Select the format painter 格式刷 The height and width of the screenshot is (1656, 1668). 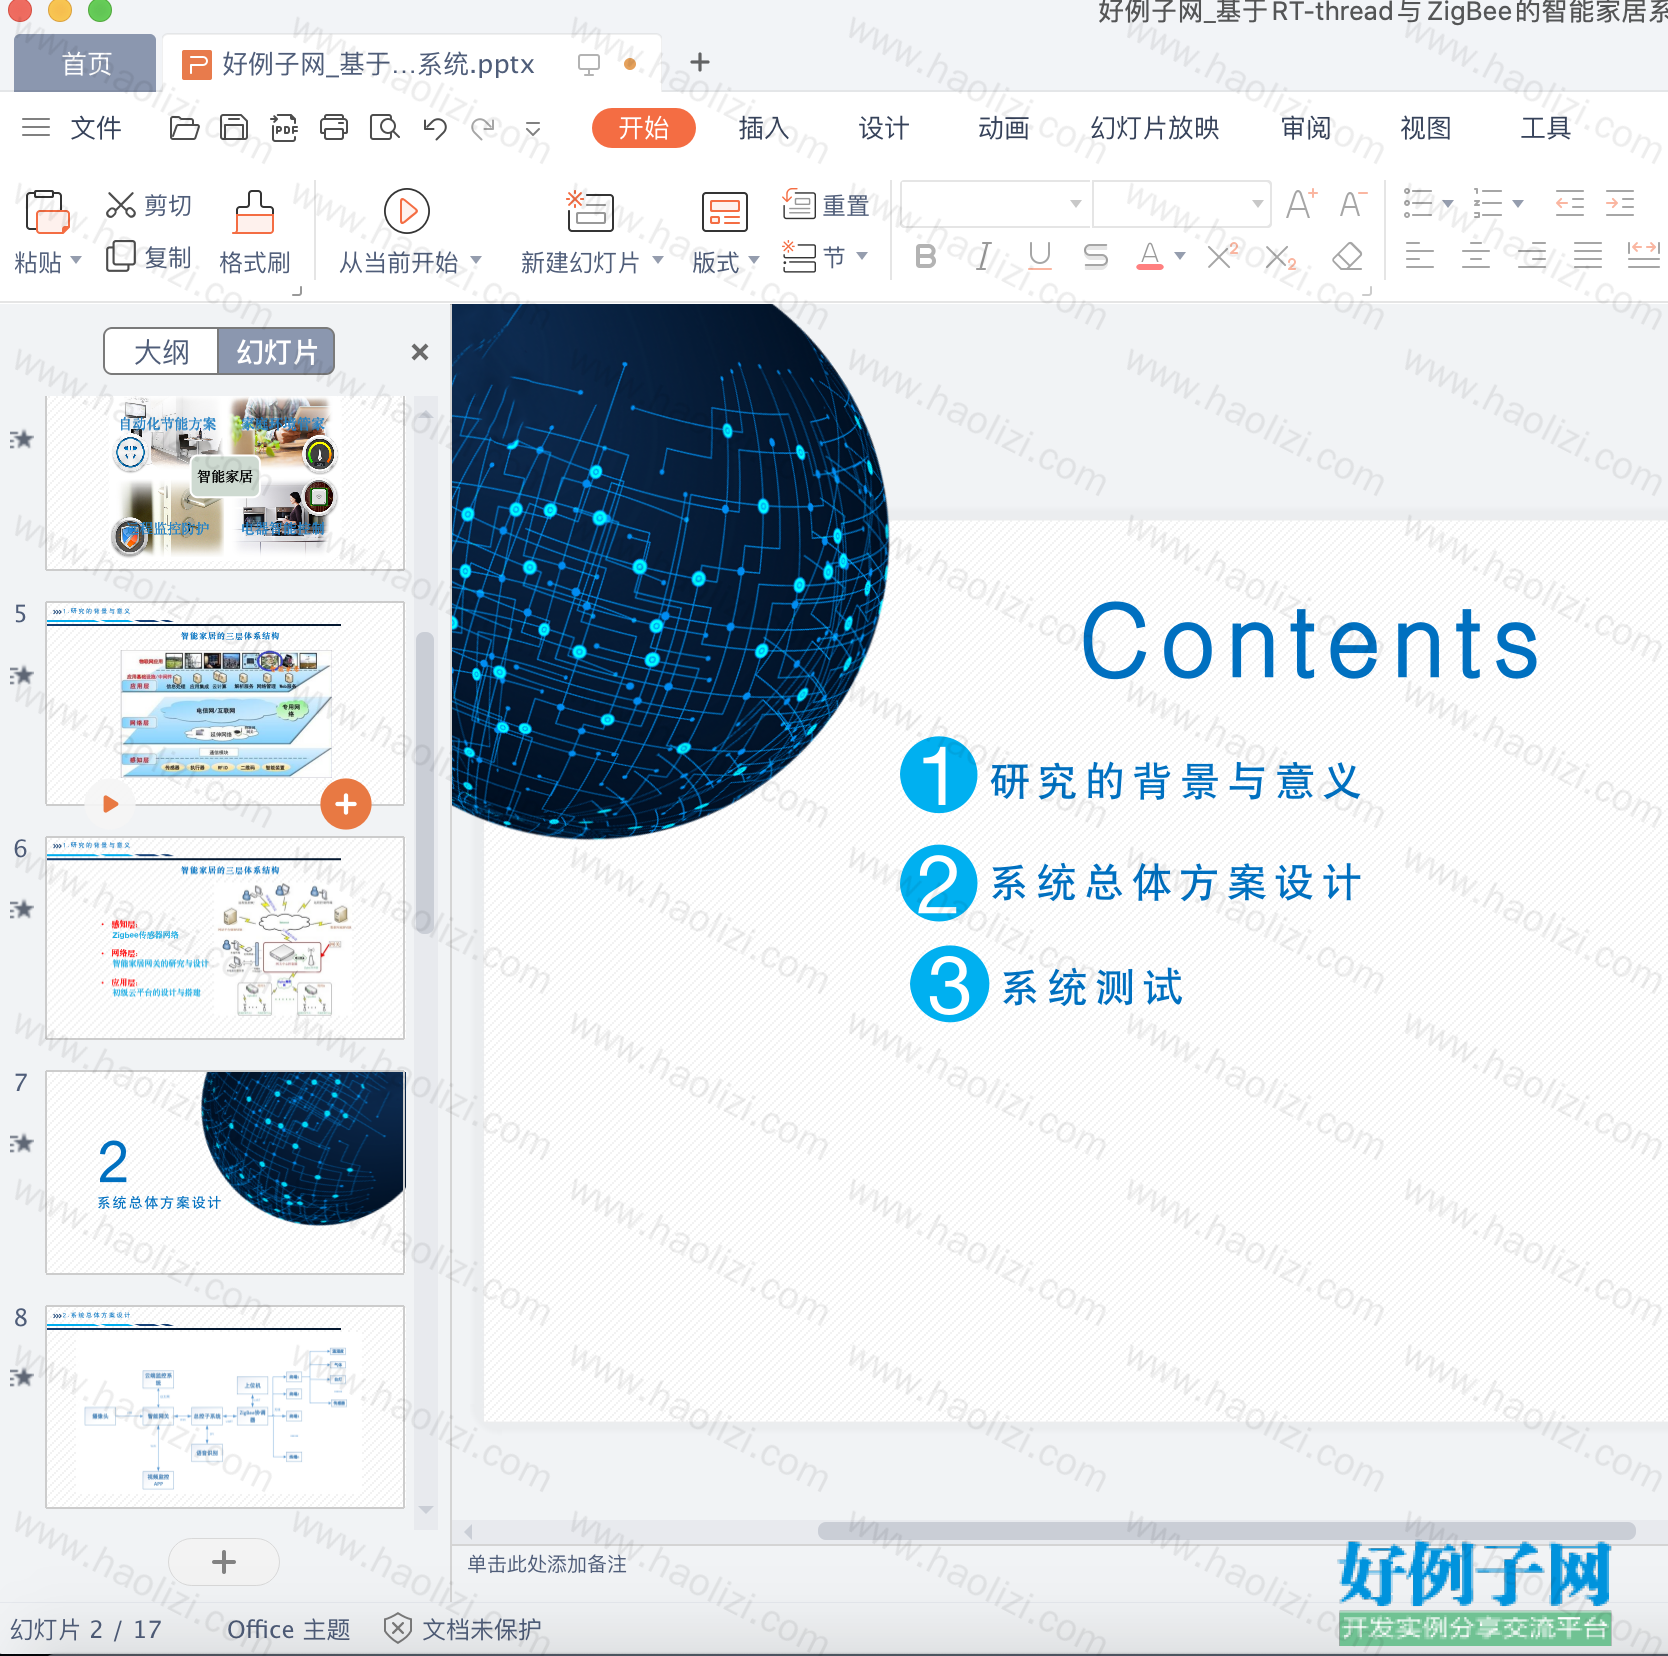254,232
